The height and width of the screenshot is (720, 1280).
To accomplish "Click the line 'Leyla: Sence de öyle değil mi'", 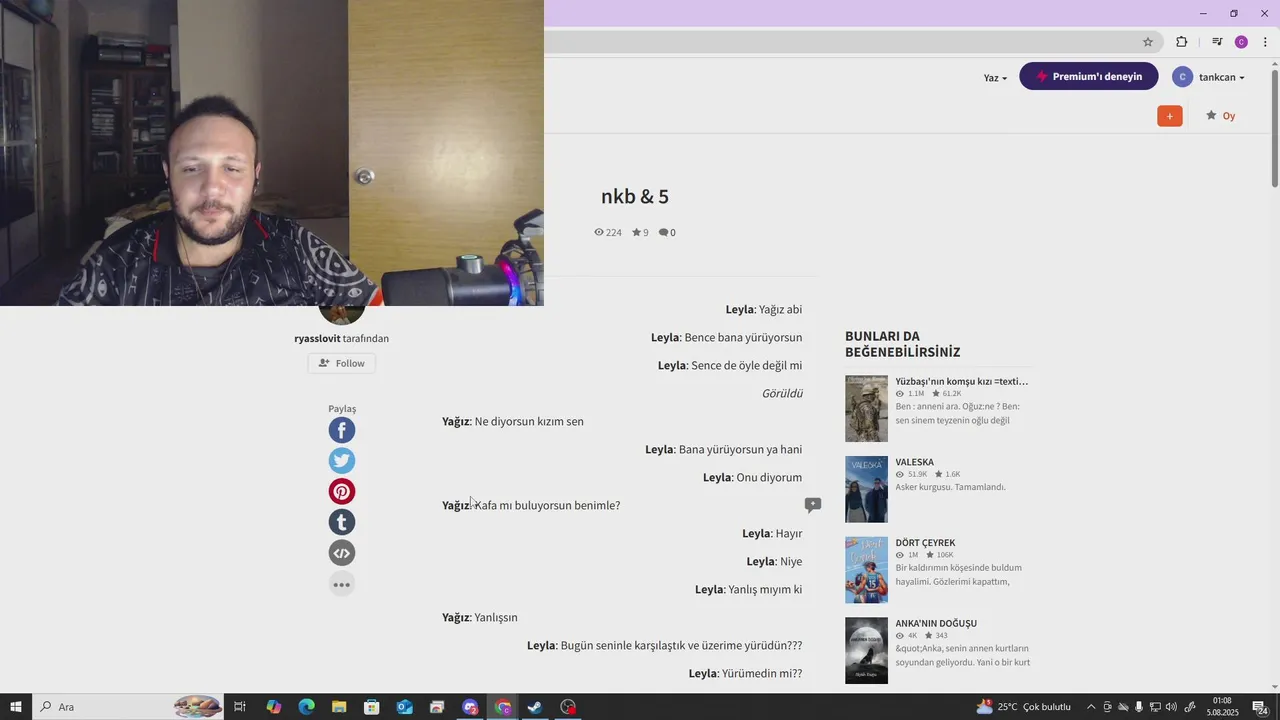I will [x=730, y=366].
